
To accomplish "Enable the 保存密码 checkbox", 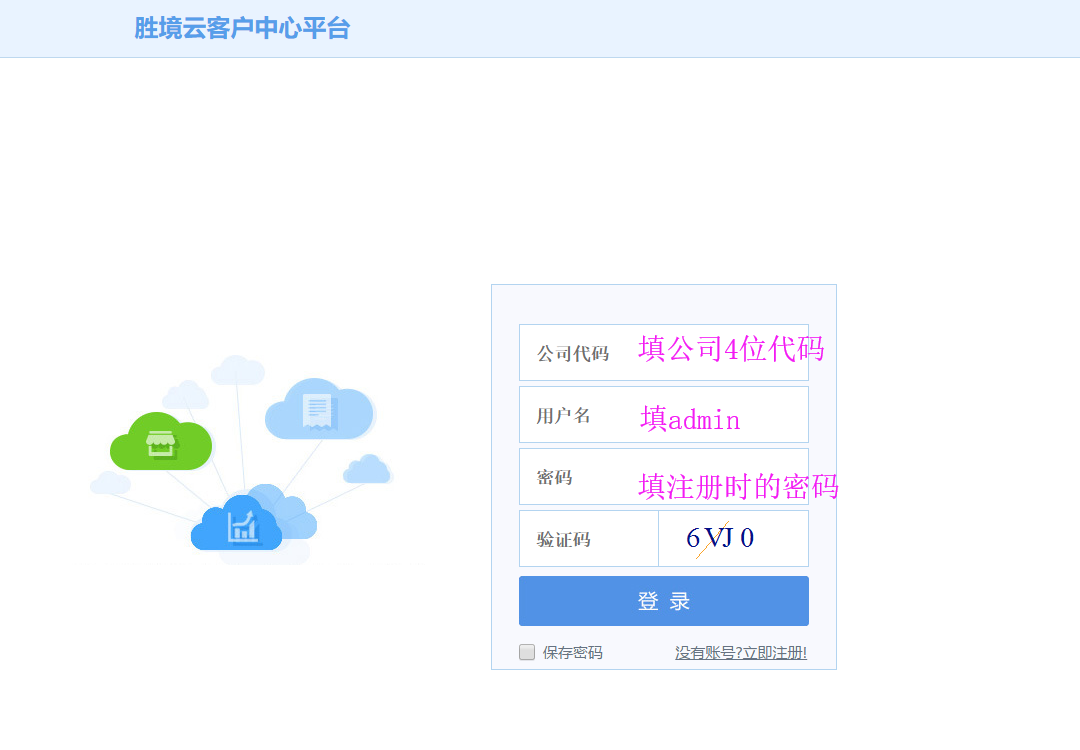I will click(x=527, y=653).
